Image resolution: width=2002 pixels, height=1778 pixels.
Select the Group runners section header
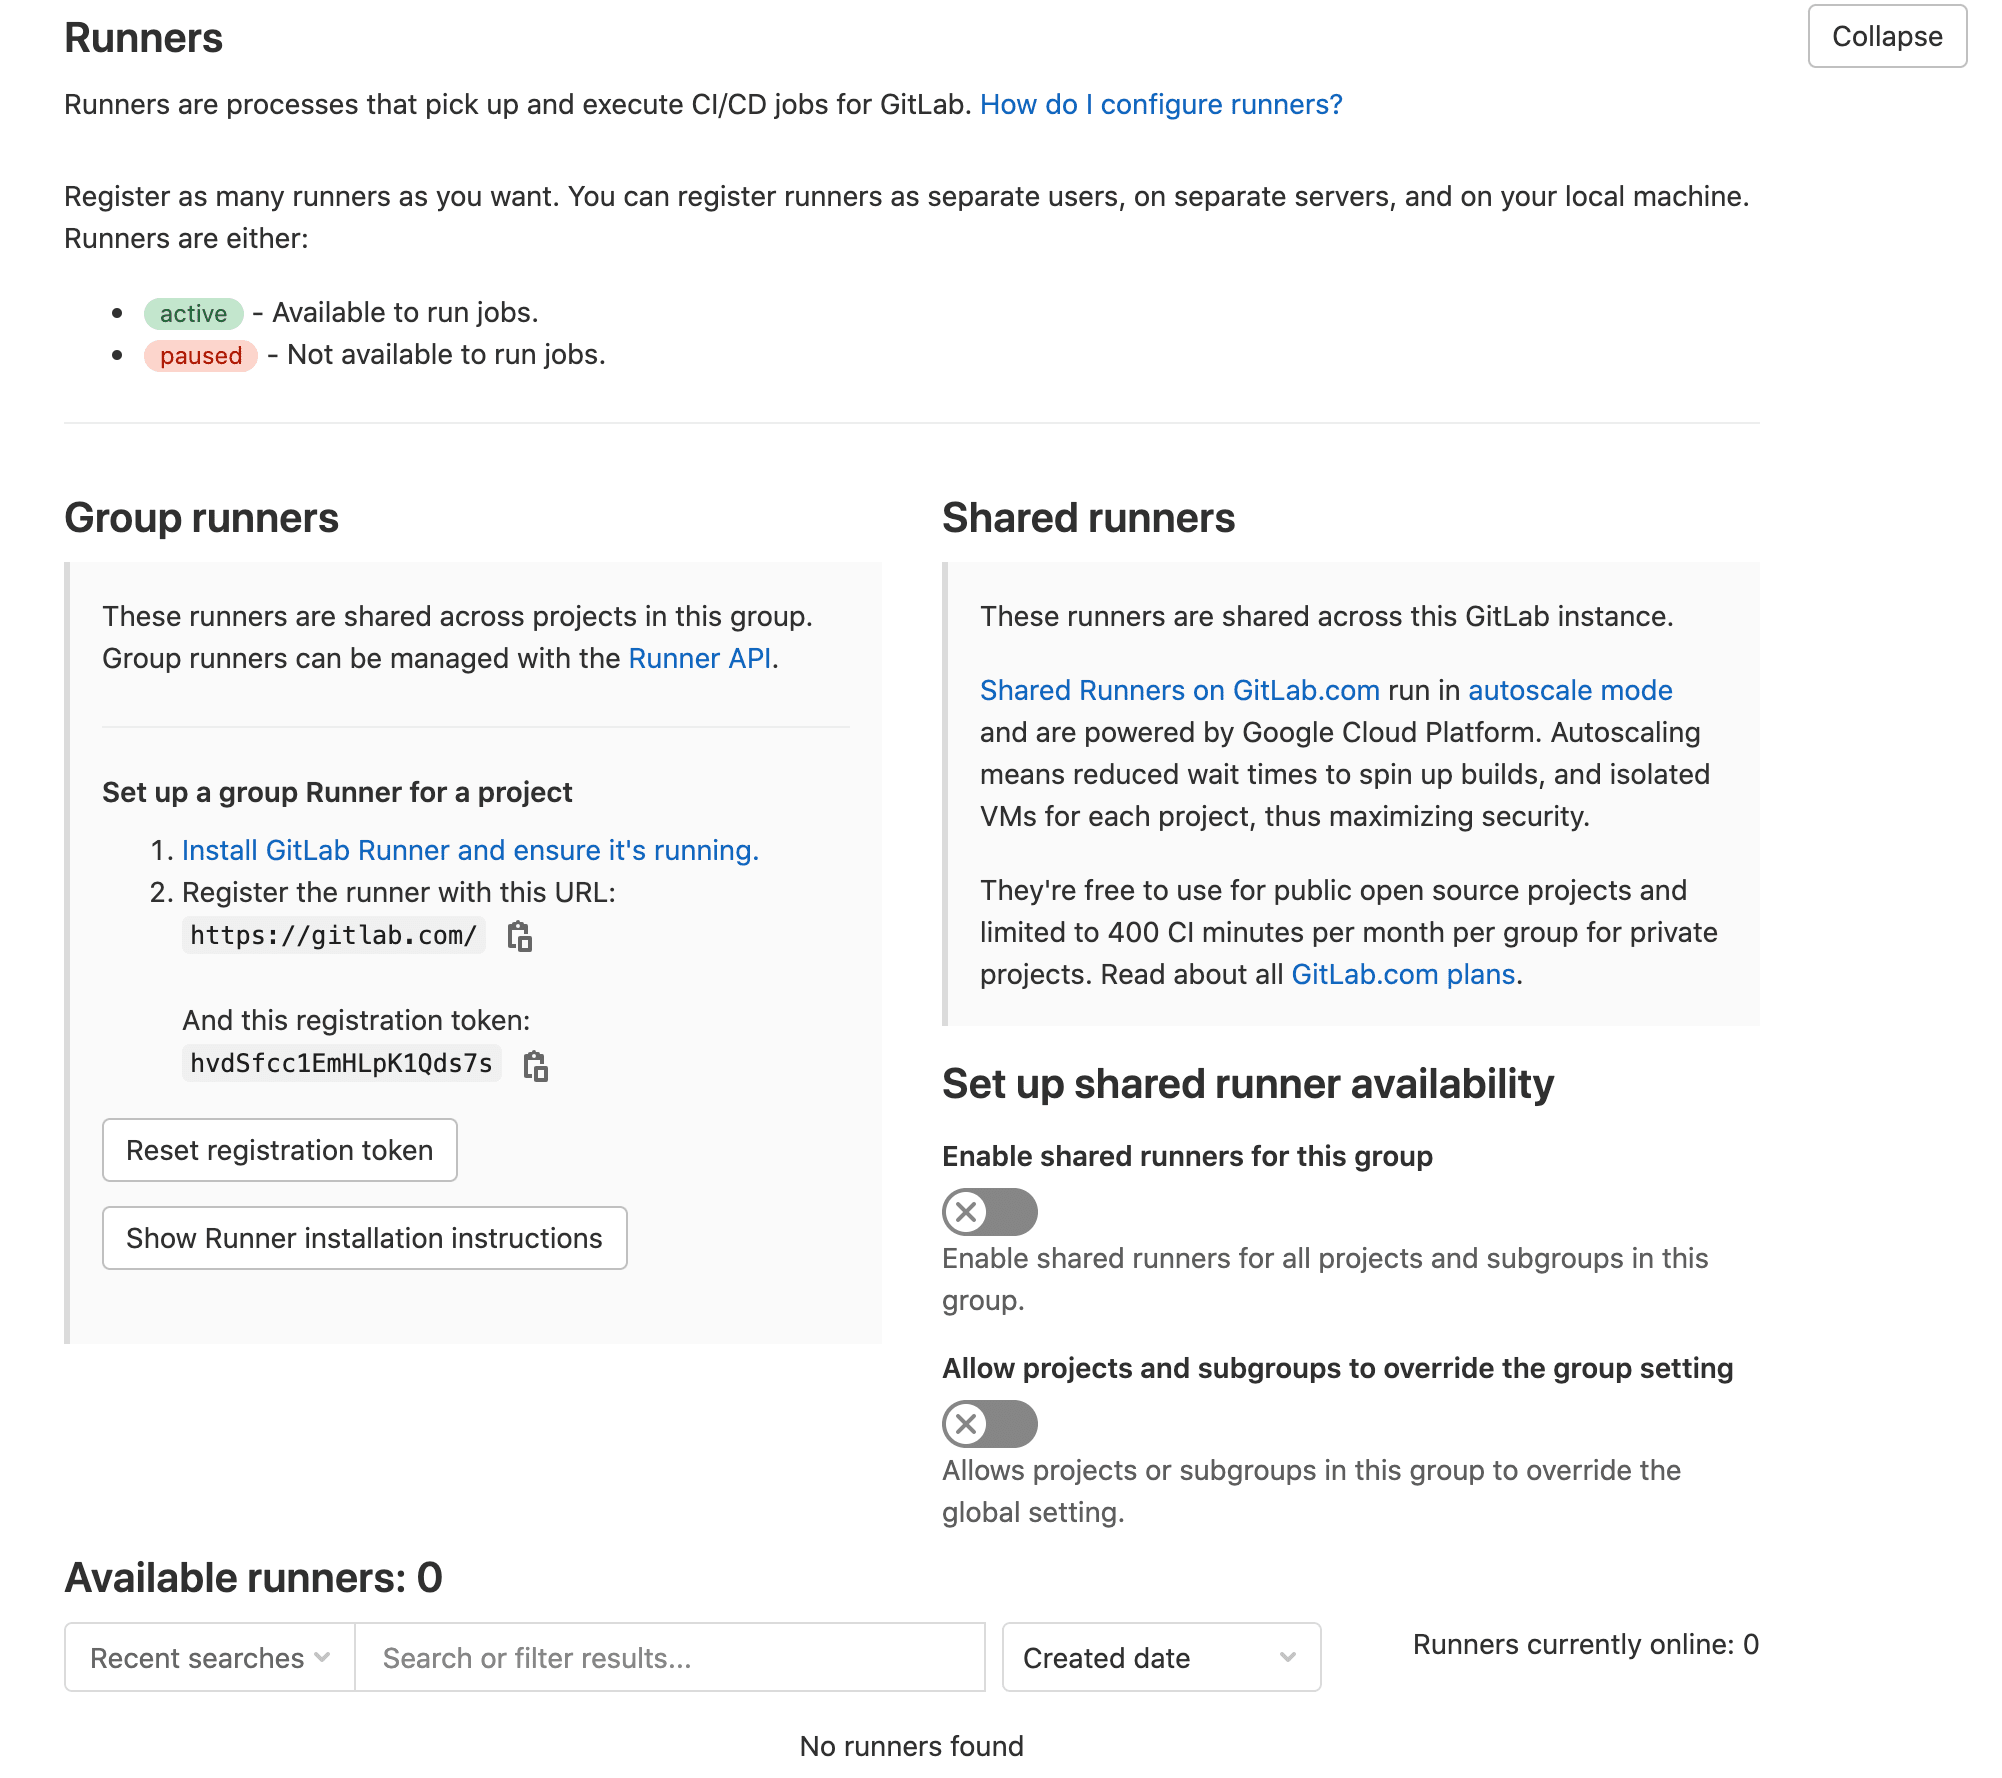point(201,517)
